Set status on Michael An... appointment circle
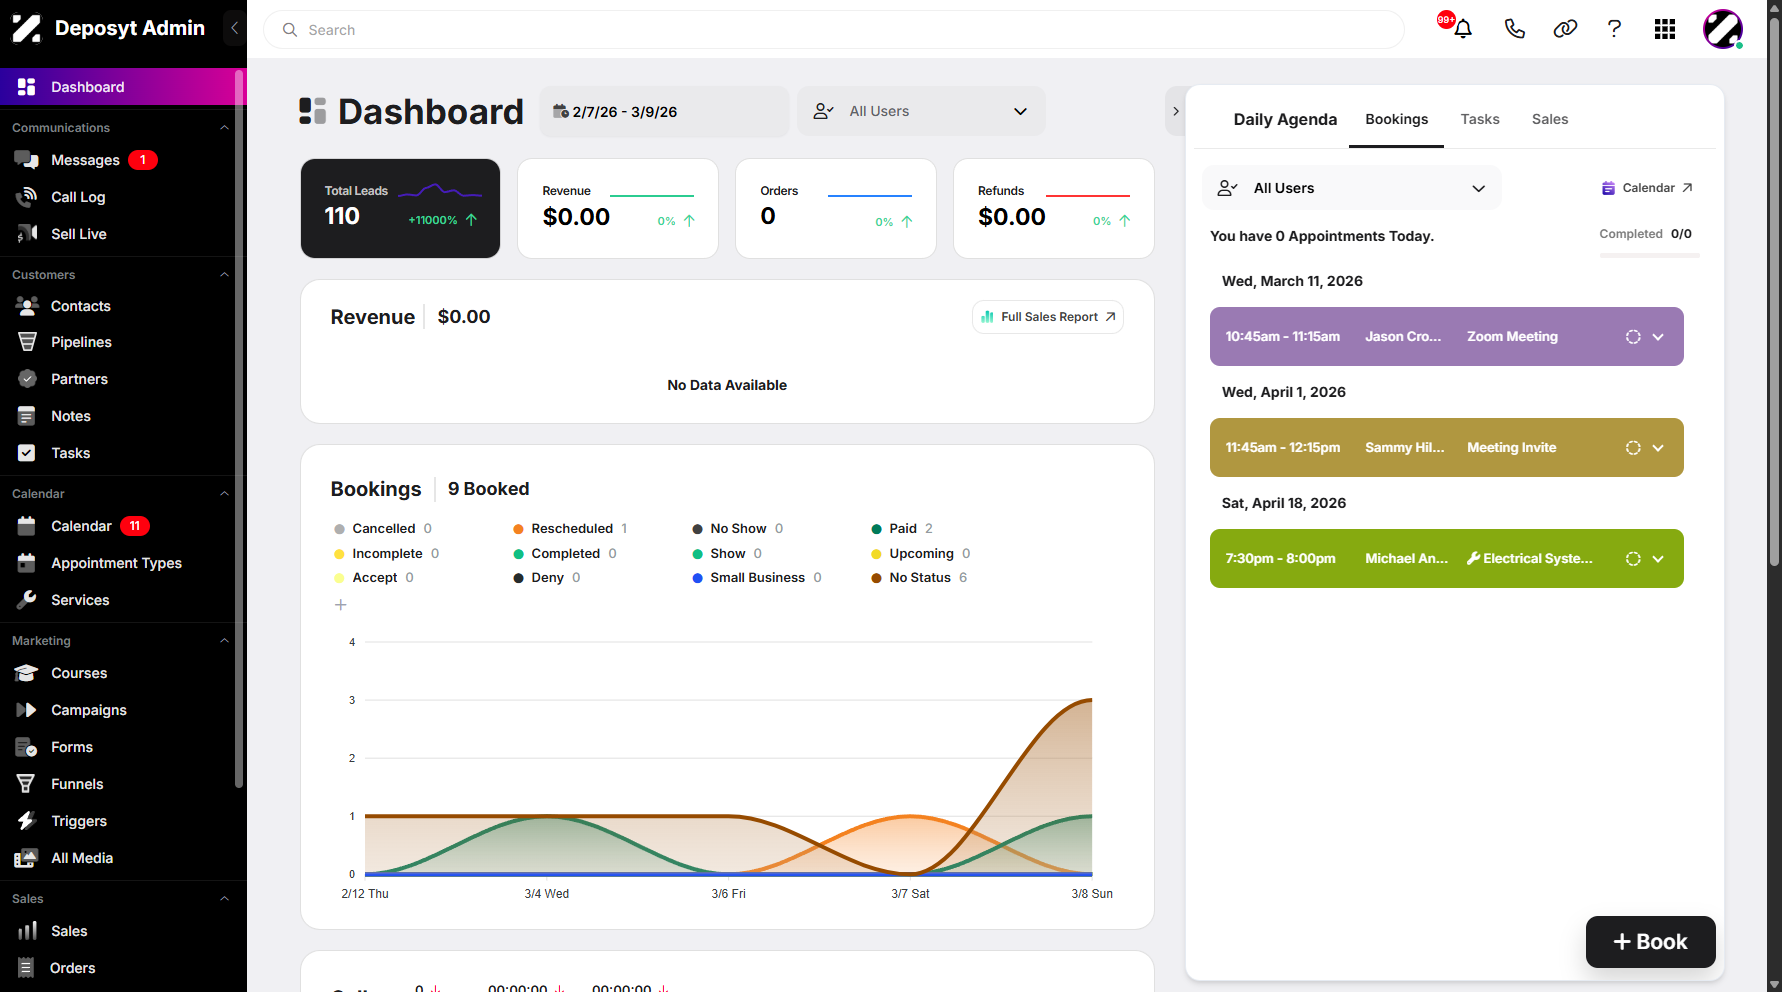 [x=1633, y=559]
